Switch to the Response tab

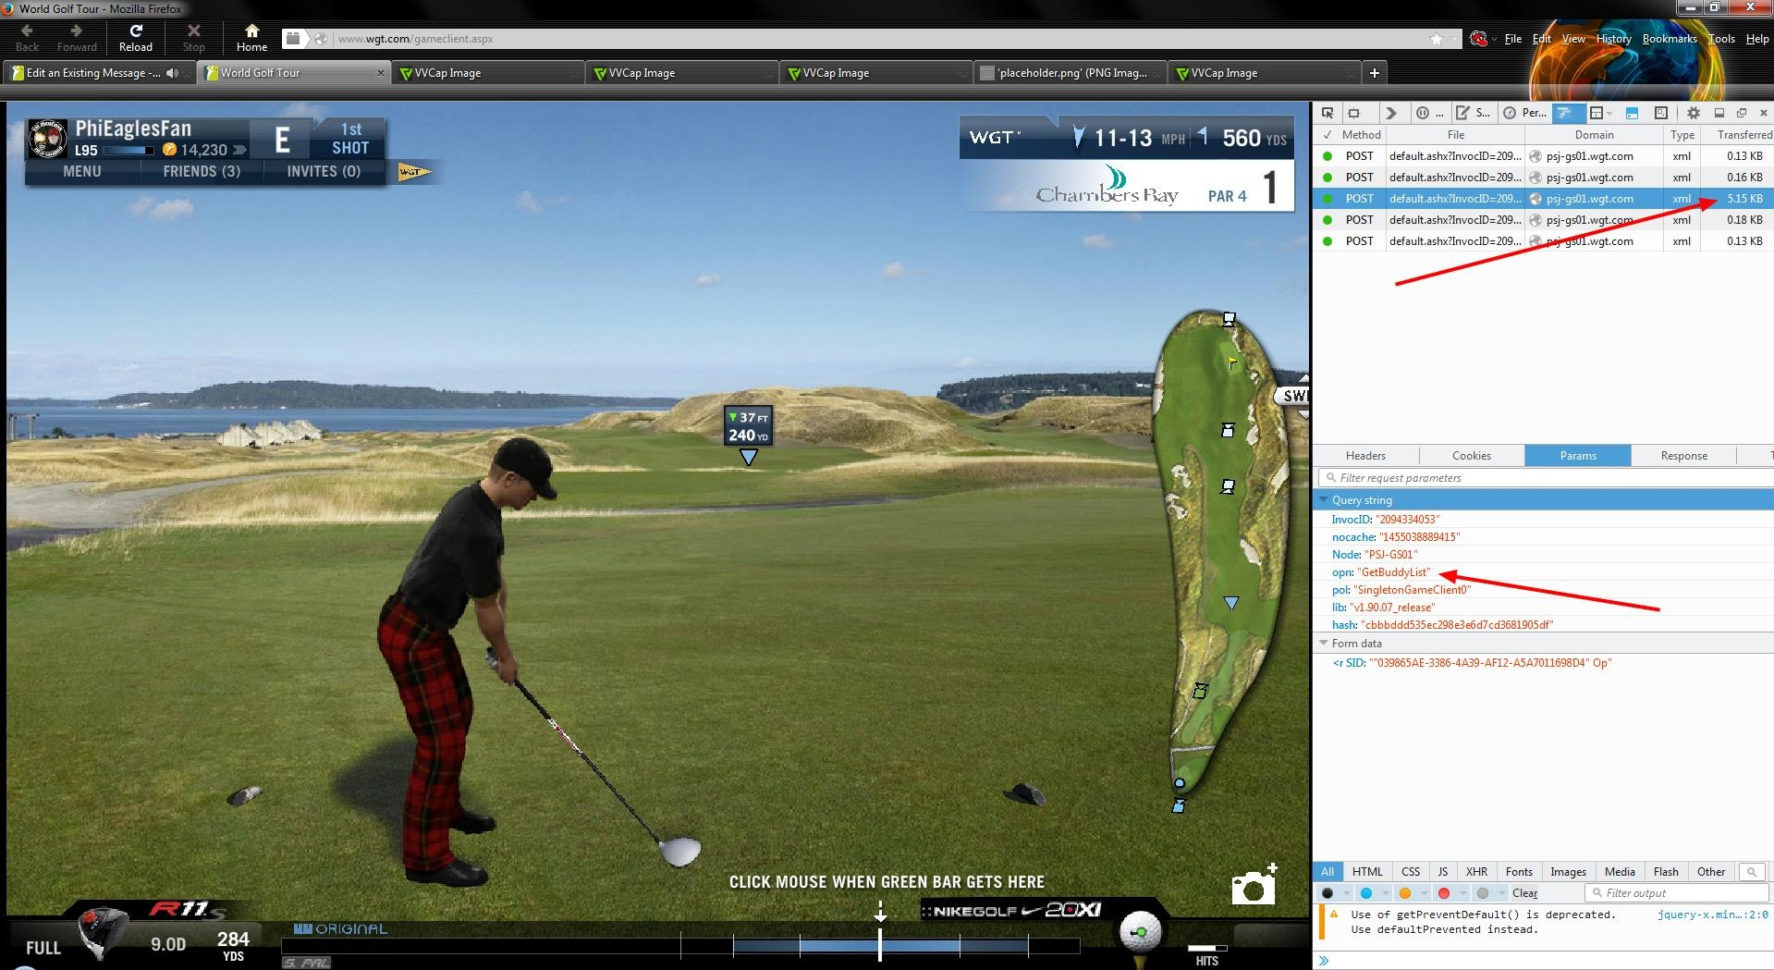coord(1684,456)
